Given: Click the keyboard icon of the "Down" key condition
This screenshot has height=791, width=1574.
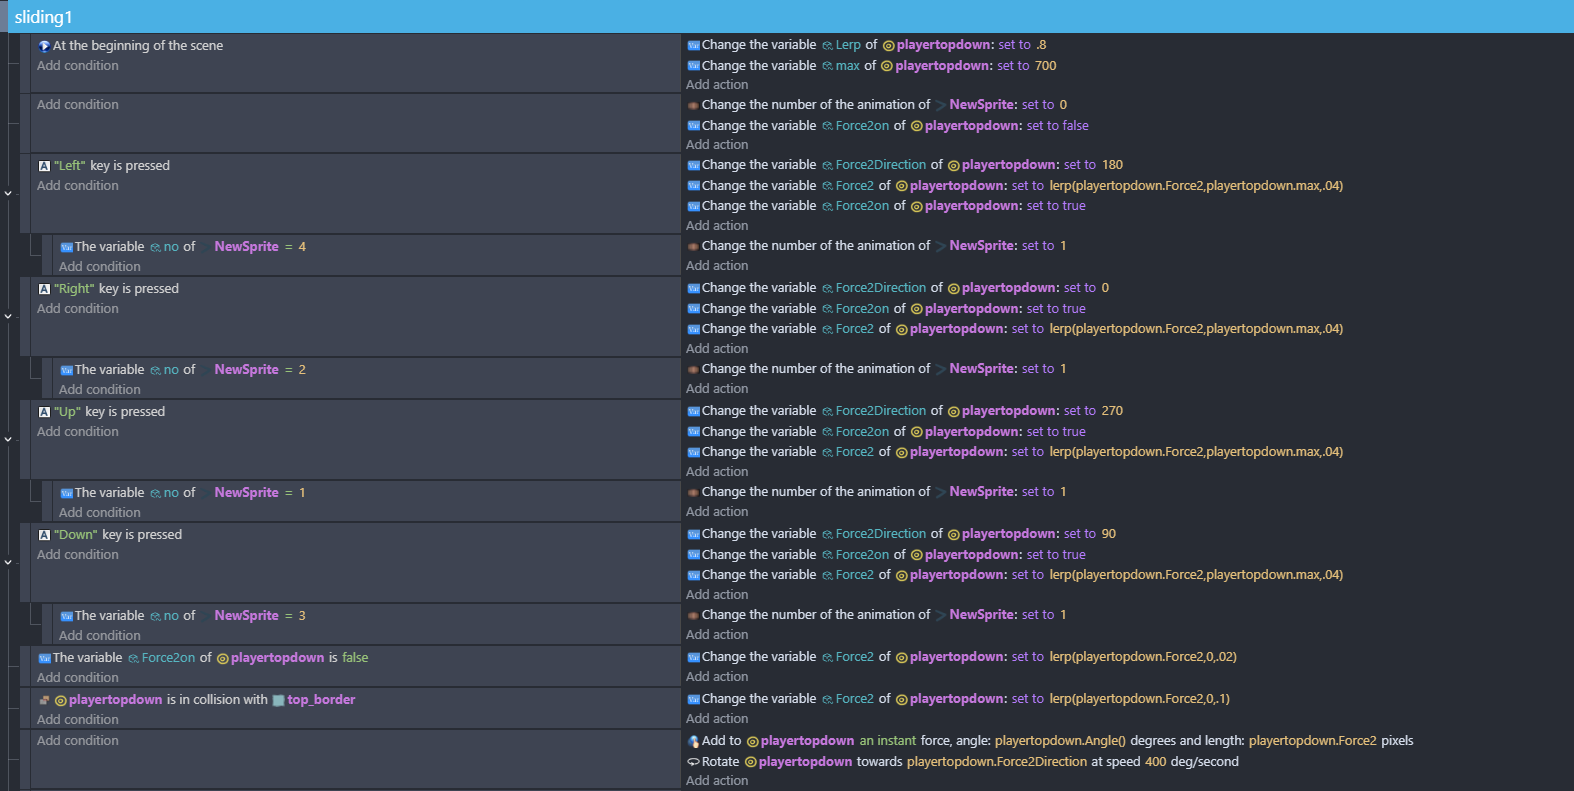Looking at the screenshot, I should [x=44, y=535].
